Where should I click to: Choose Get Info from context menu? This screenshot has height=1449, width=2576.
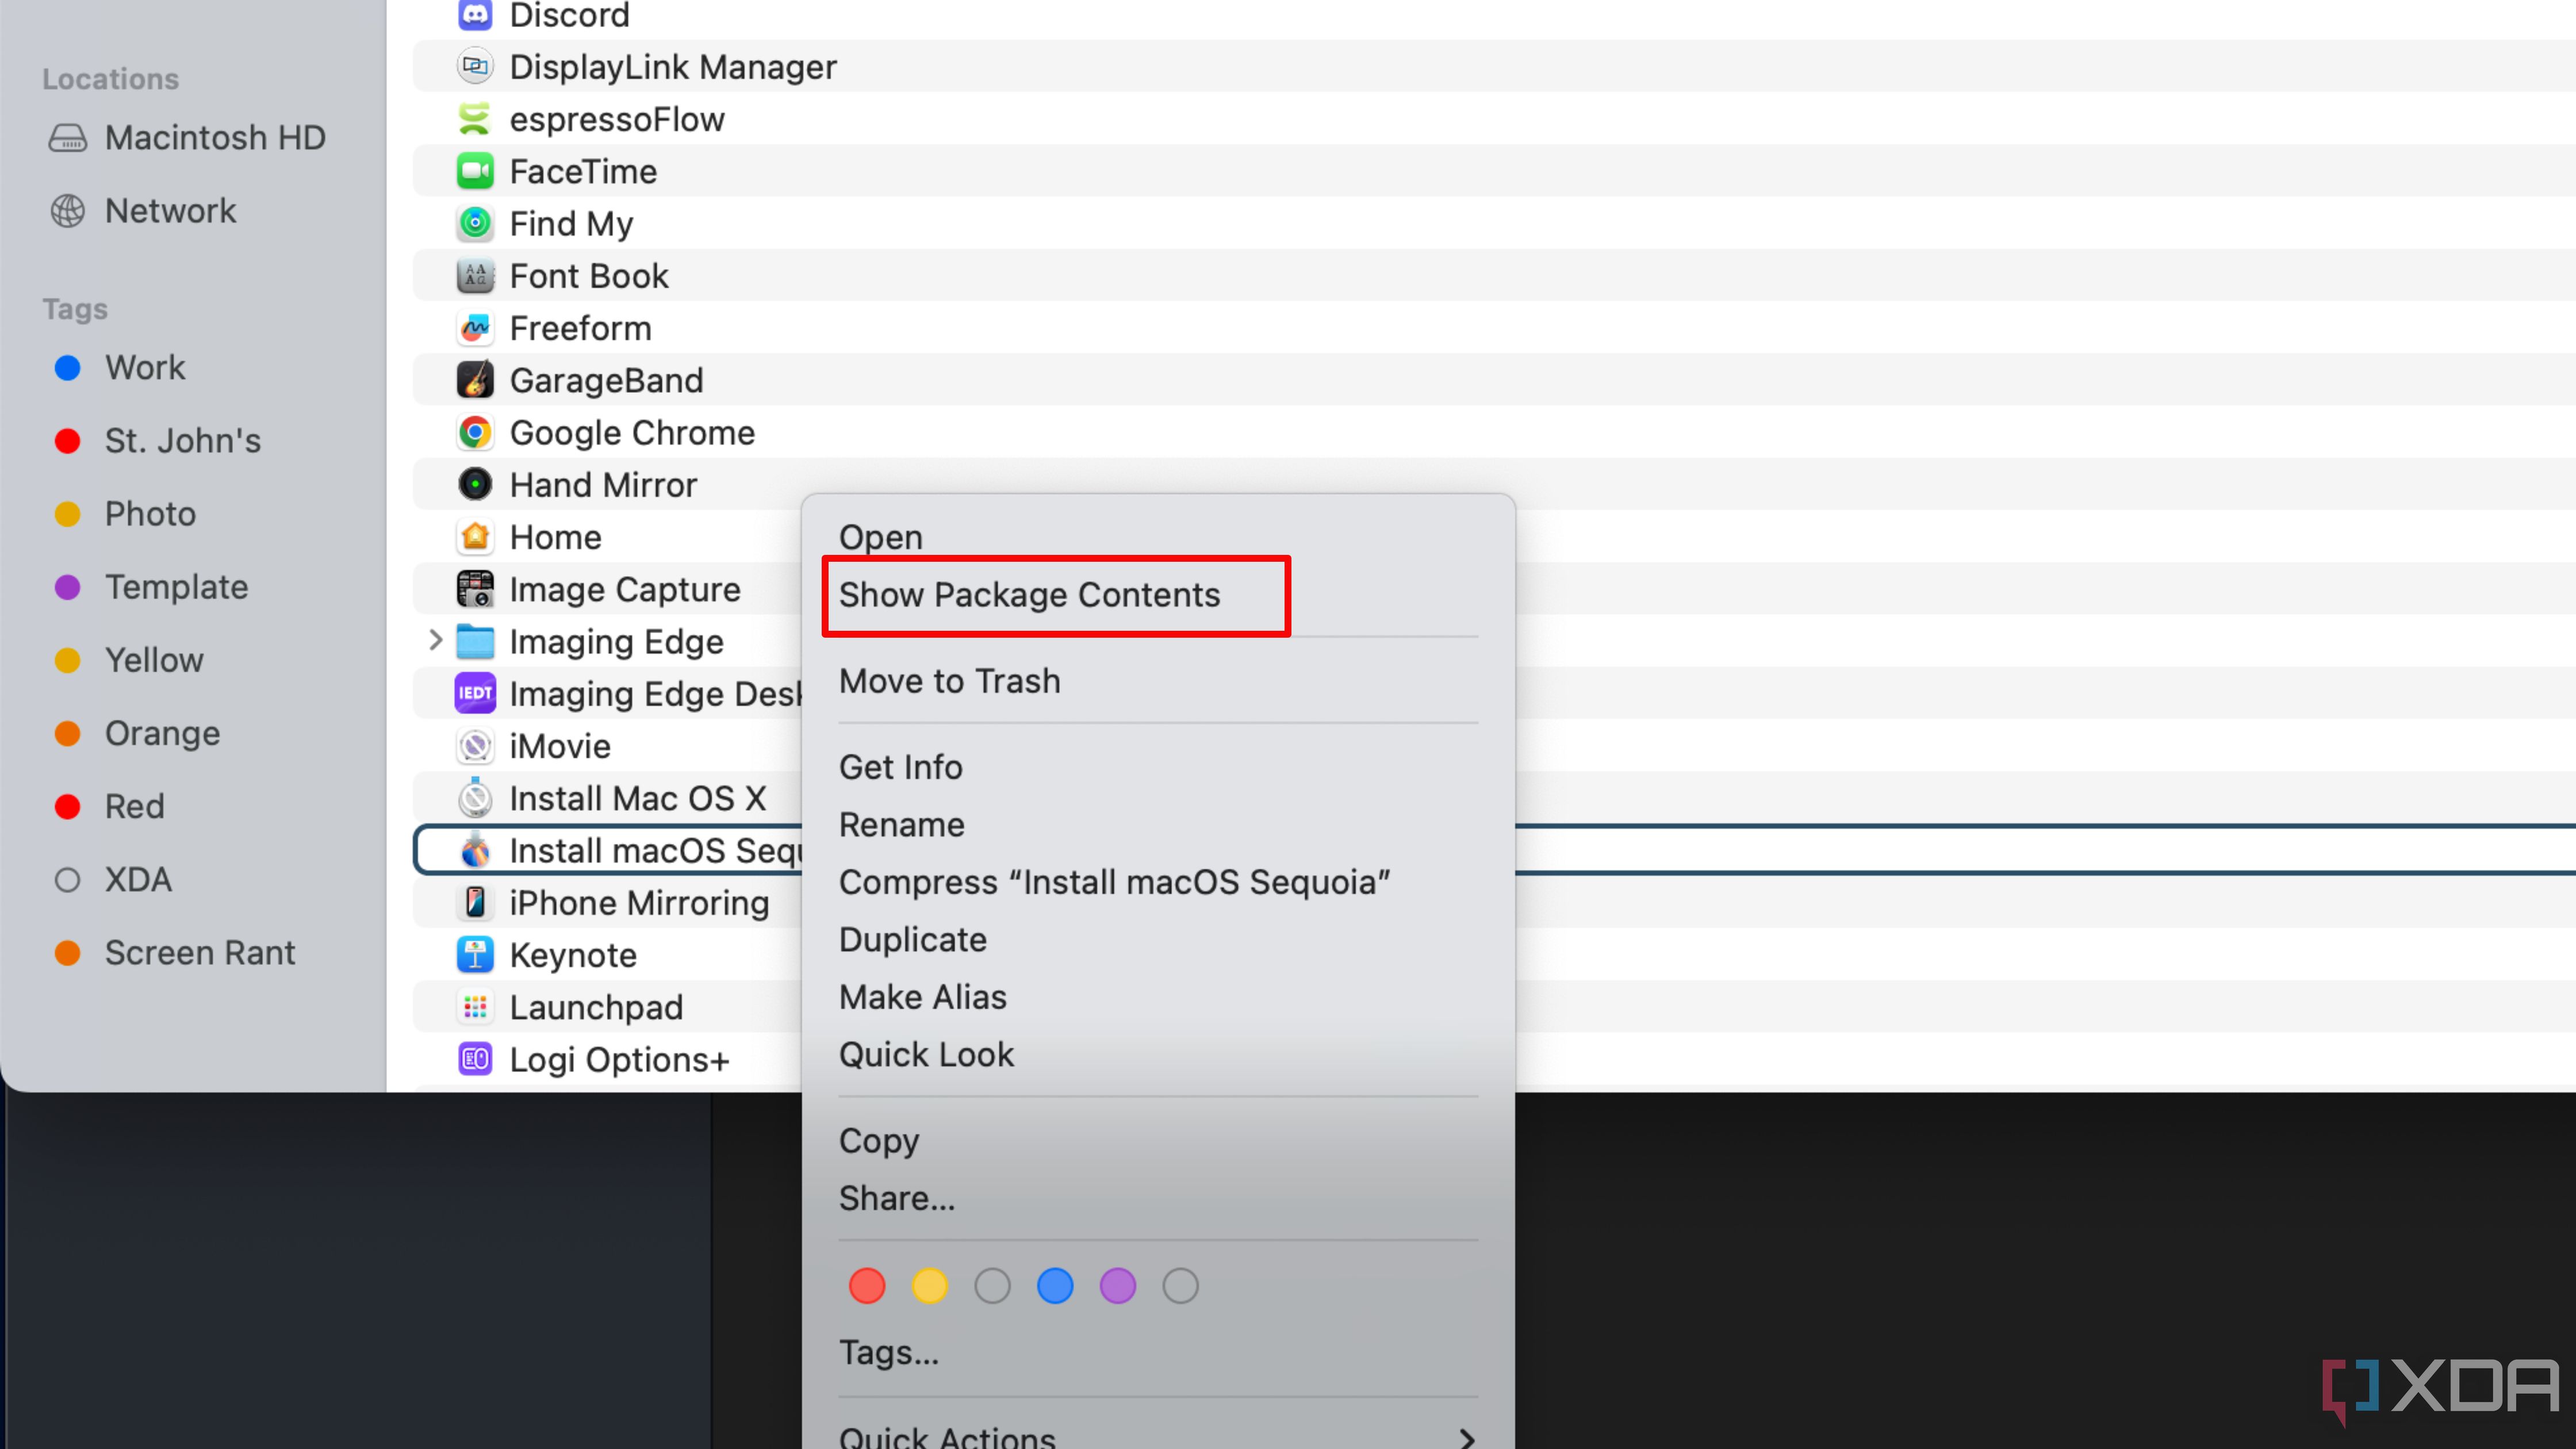[900, 767]
